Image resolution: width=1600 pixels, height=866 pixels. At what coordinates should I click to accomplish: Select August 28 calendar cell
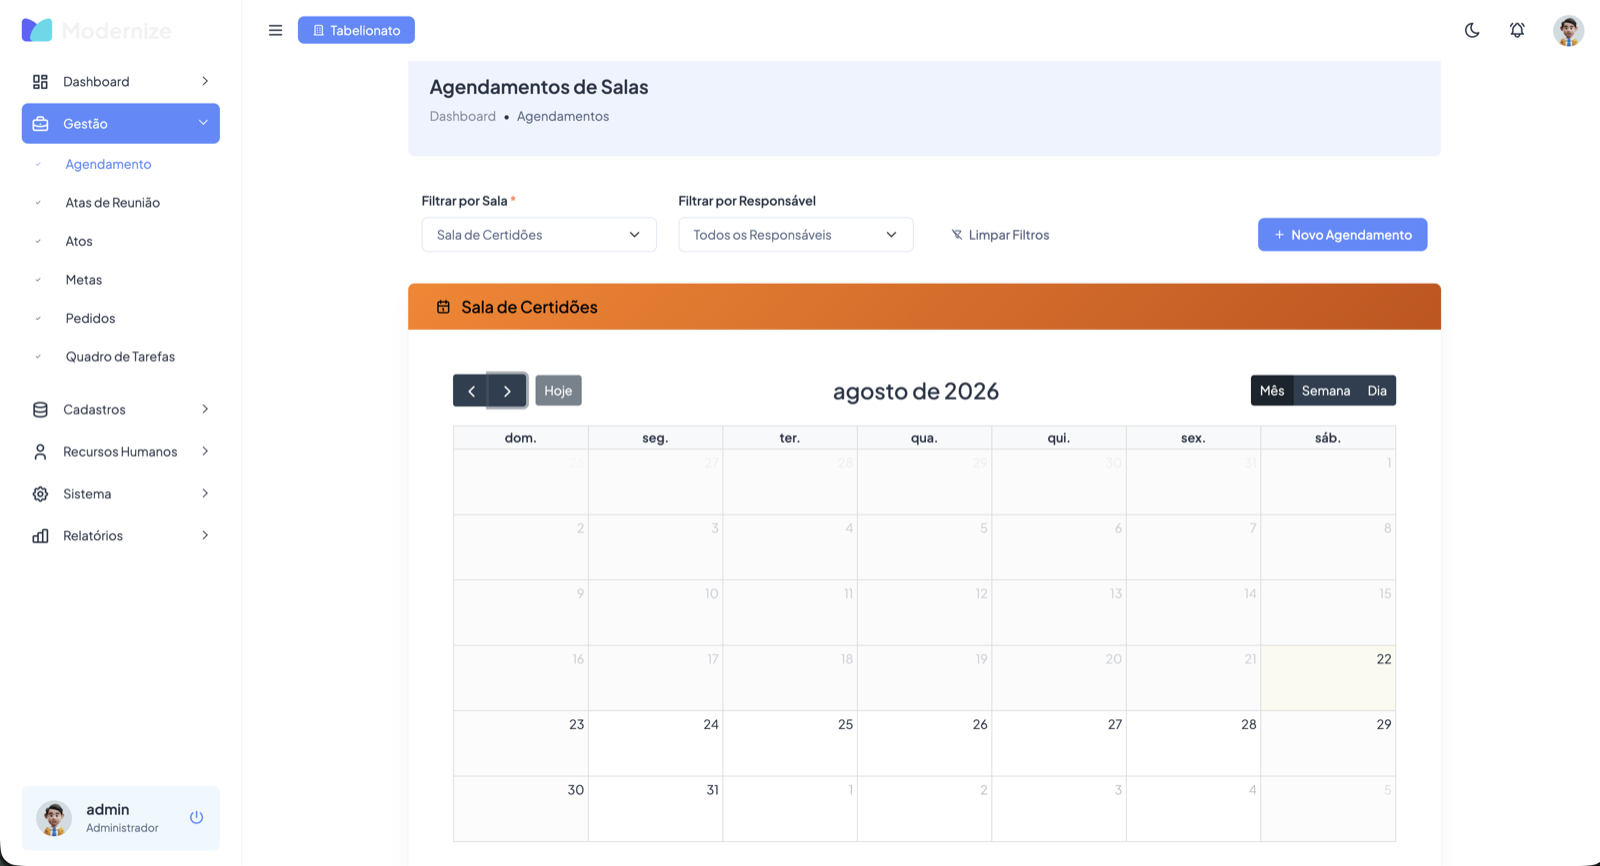pyautogui.click(x=1193, y=744)
